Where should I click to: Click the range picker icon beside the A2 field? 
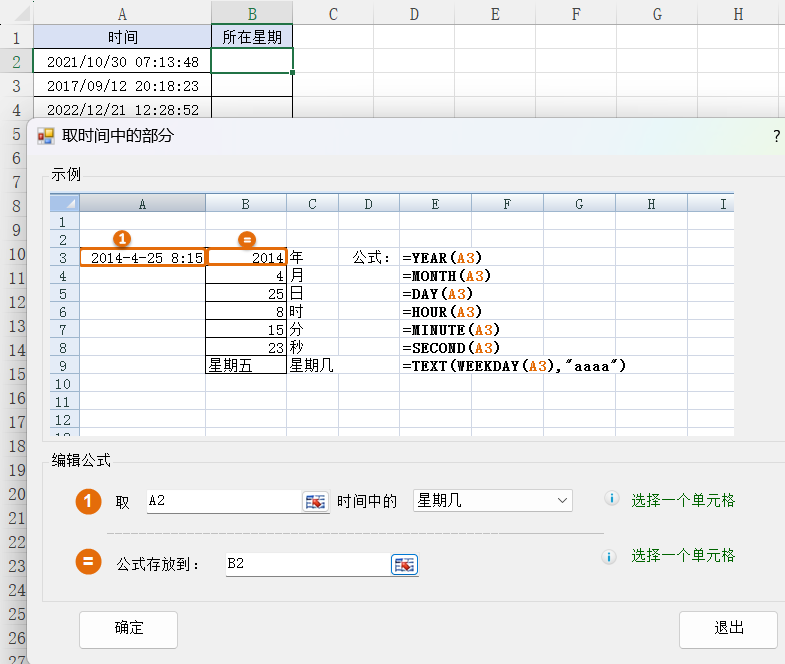315,501
